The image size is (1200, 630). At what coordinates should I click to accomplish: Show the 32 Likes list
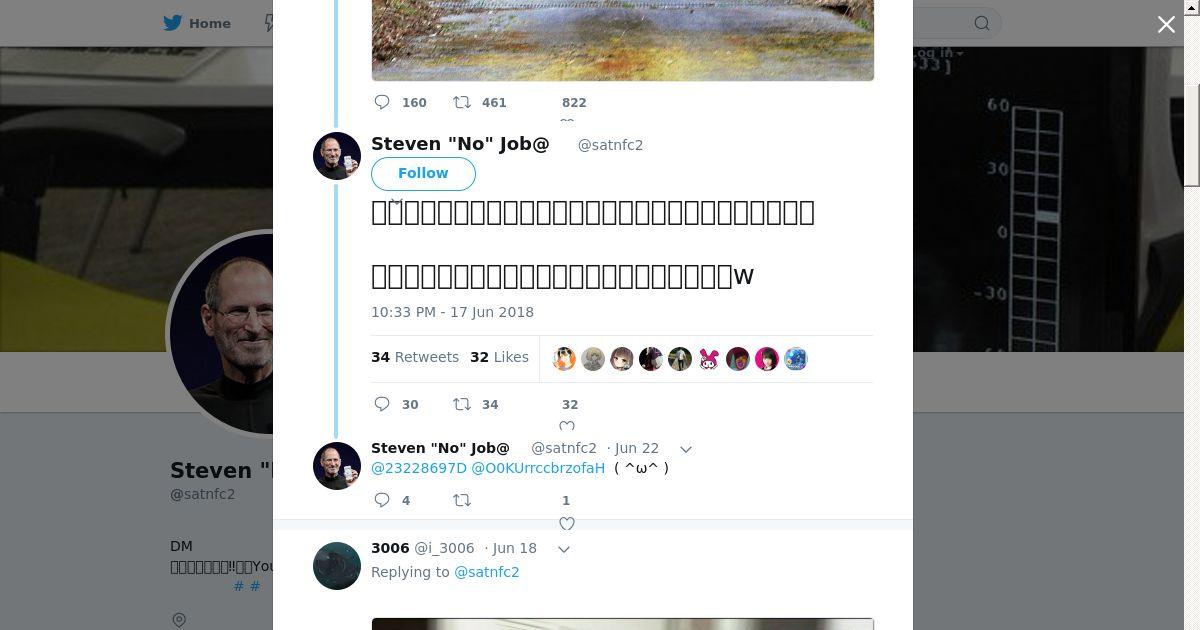[499, 357]
